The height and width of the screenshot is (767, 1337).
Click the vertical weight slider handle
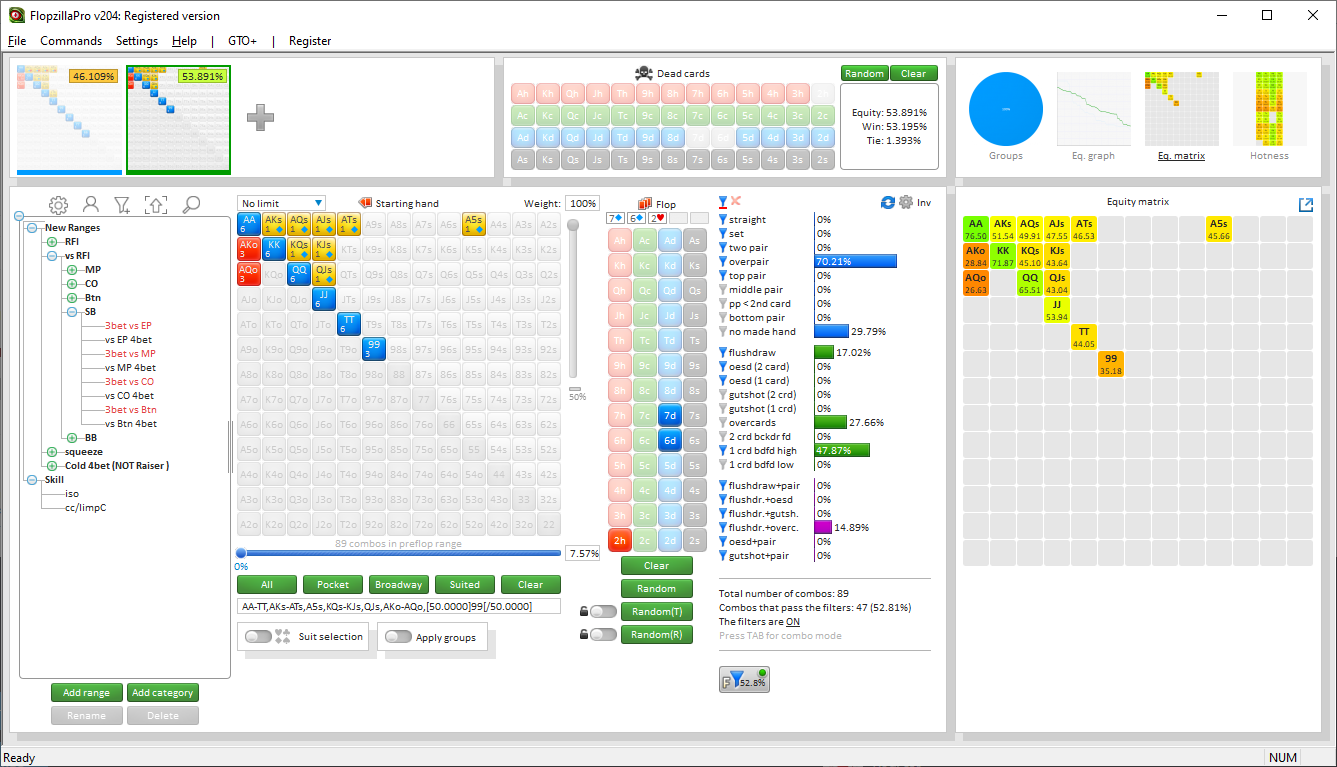(573, 225)
